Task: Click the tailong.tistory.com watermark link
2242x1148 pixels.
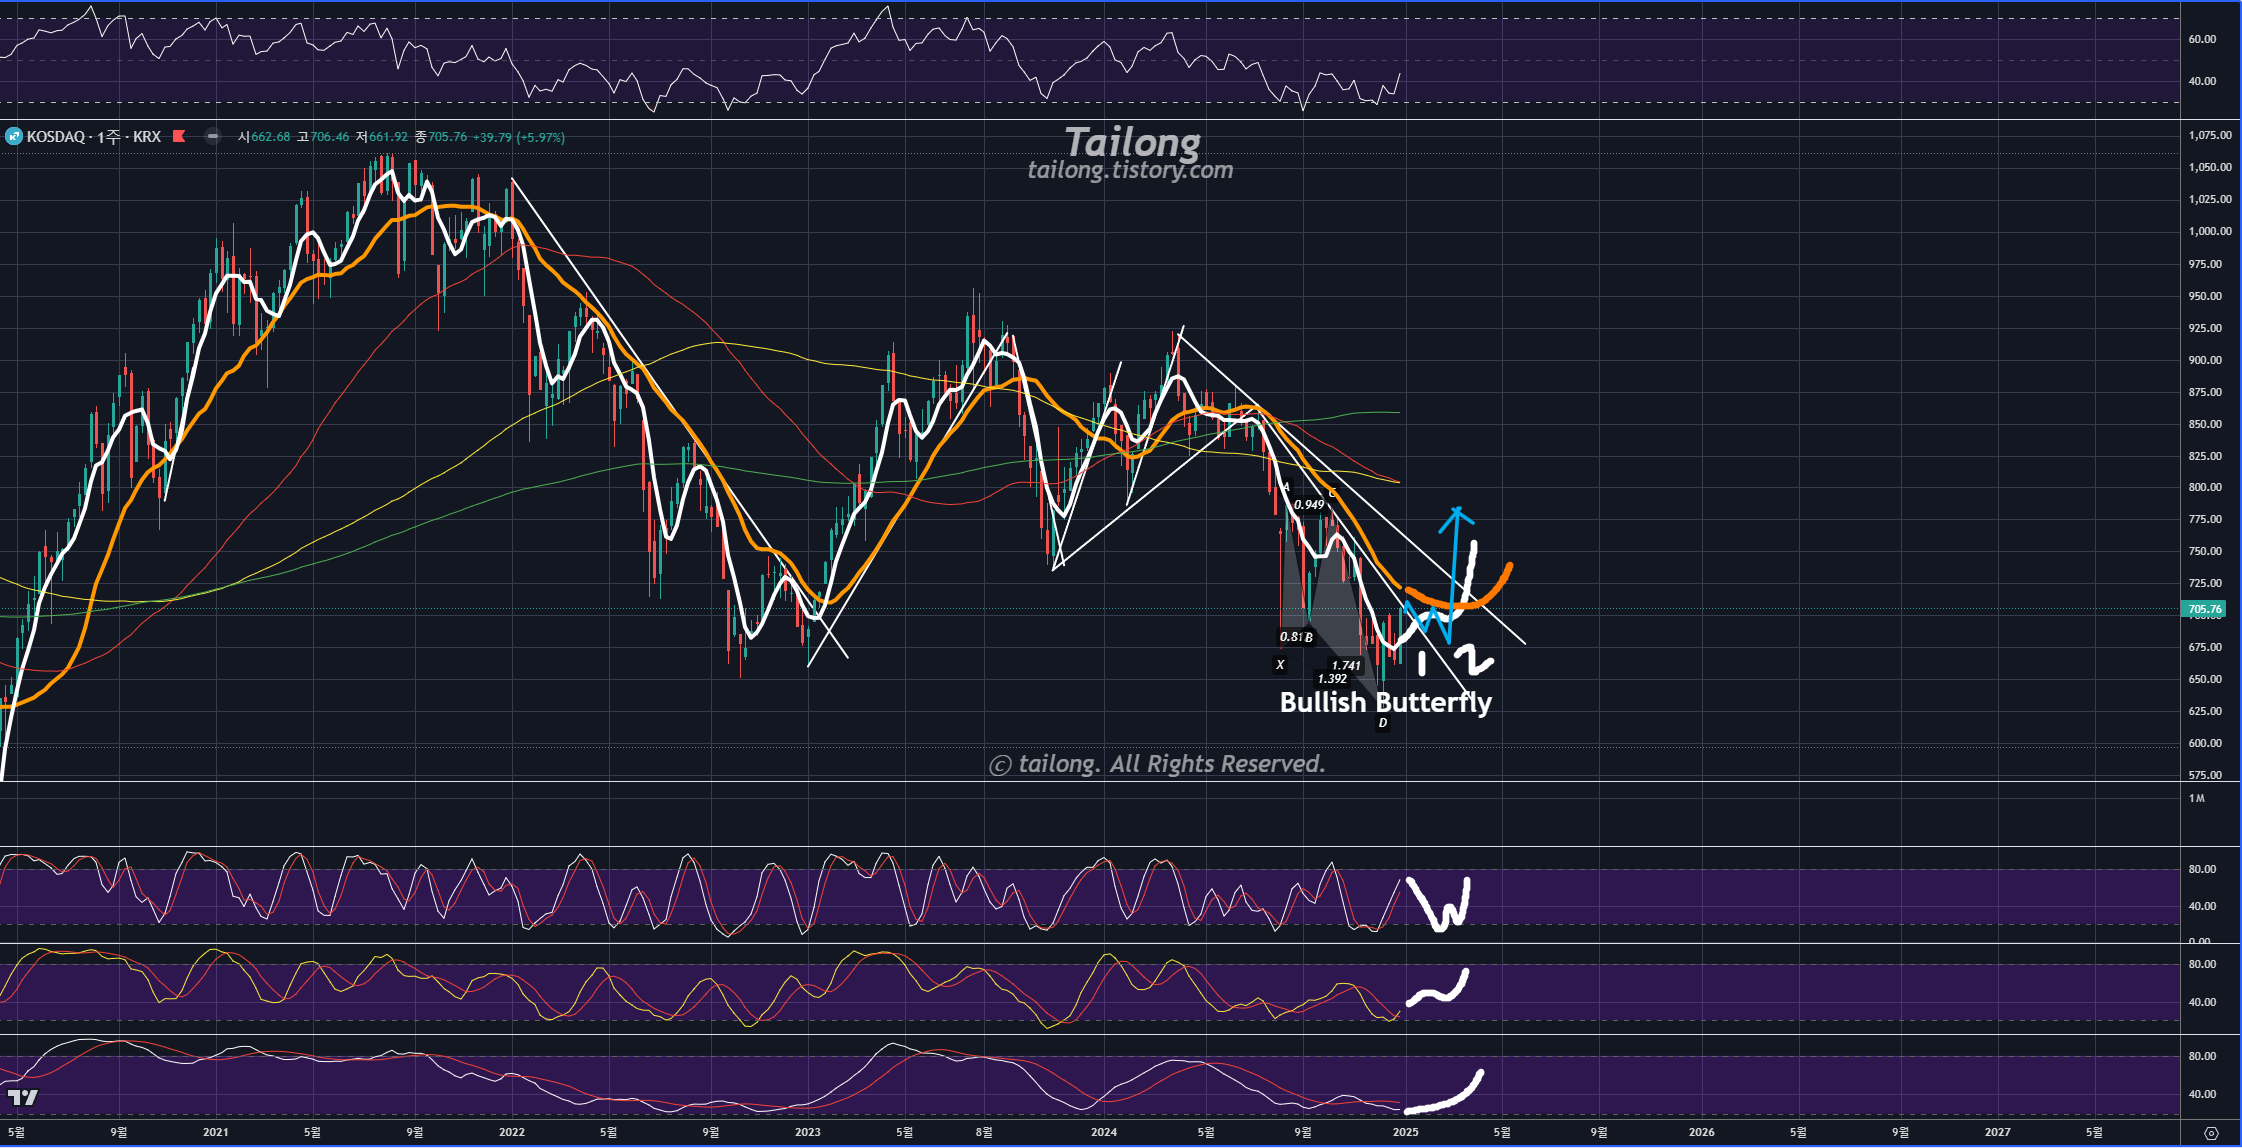Action: point(1130,170)
